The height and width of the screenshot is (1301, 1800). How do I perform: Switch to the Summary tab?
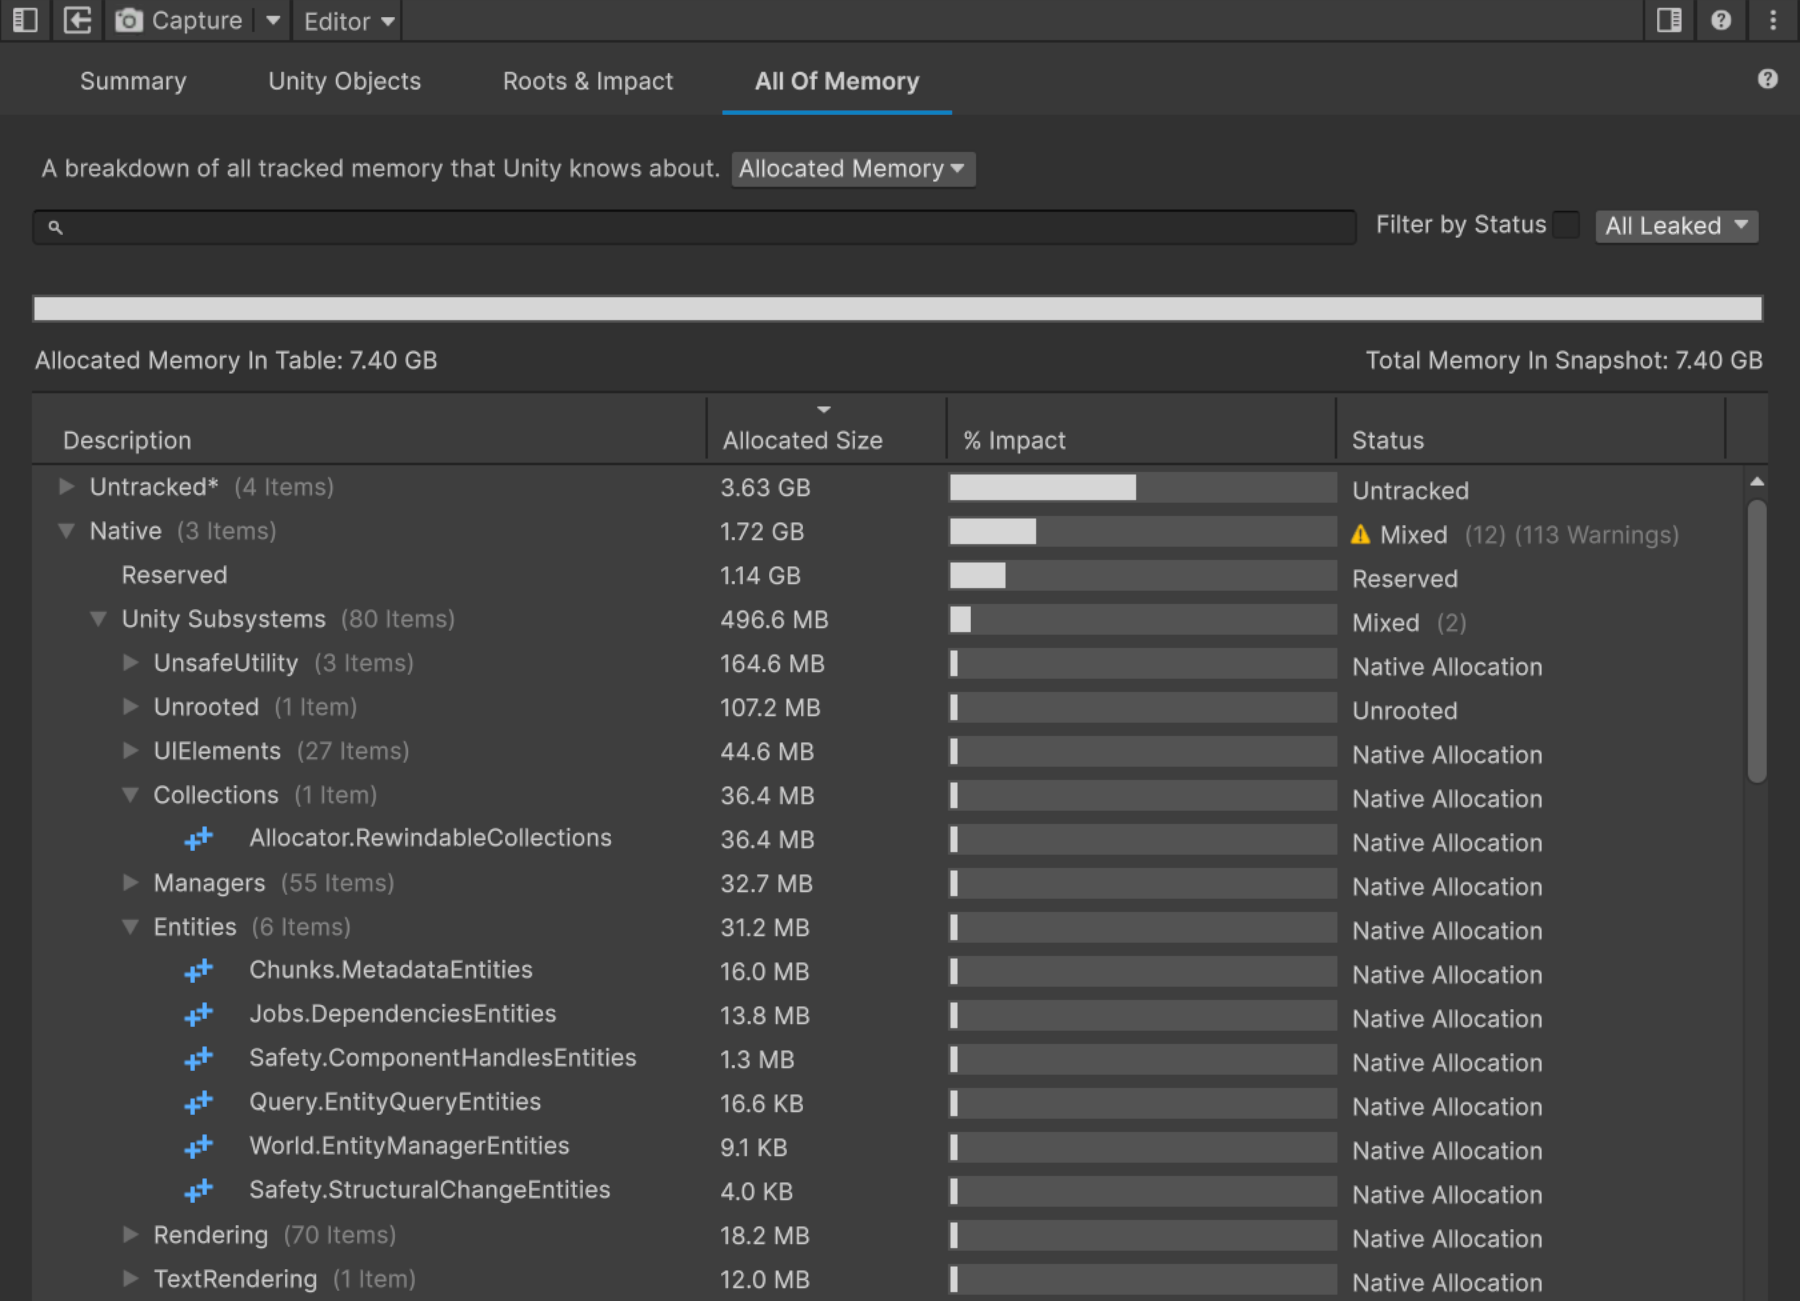(133, 81)
